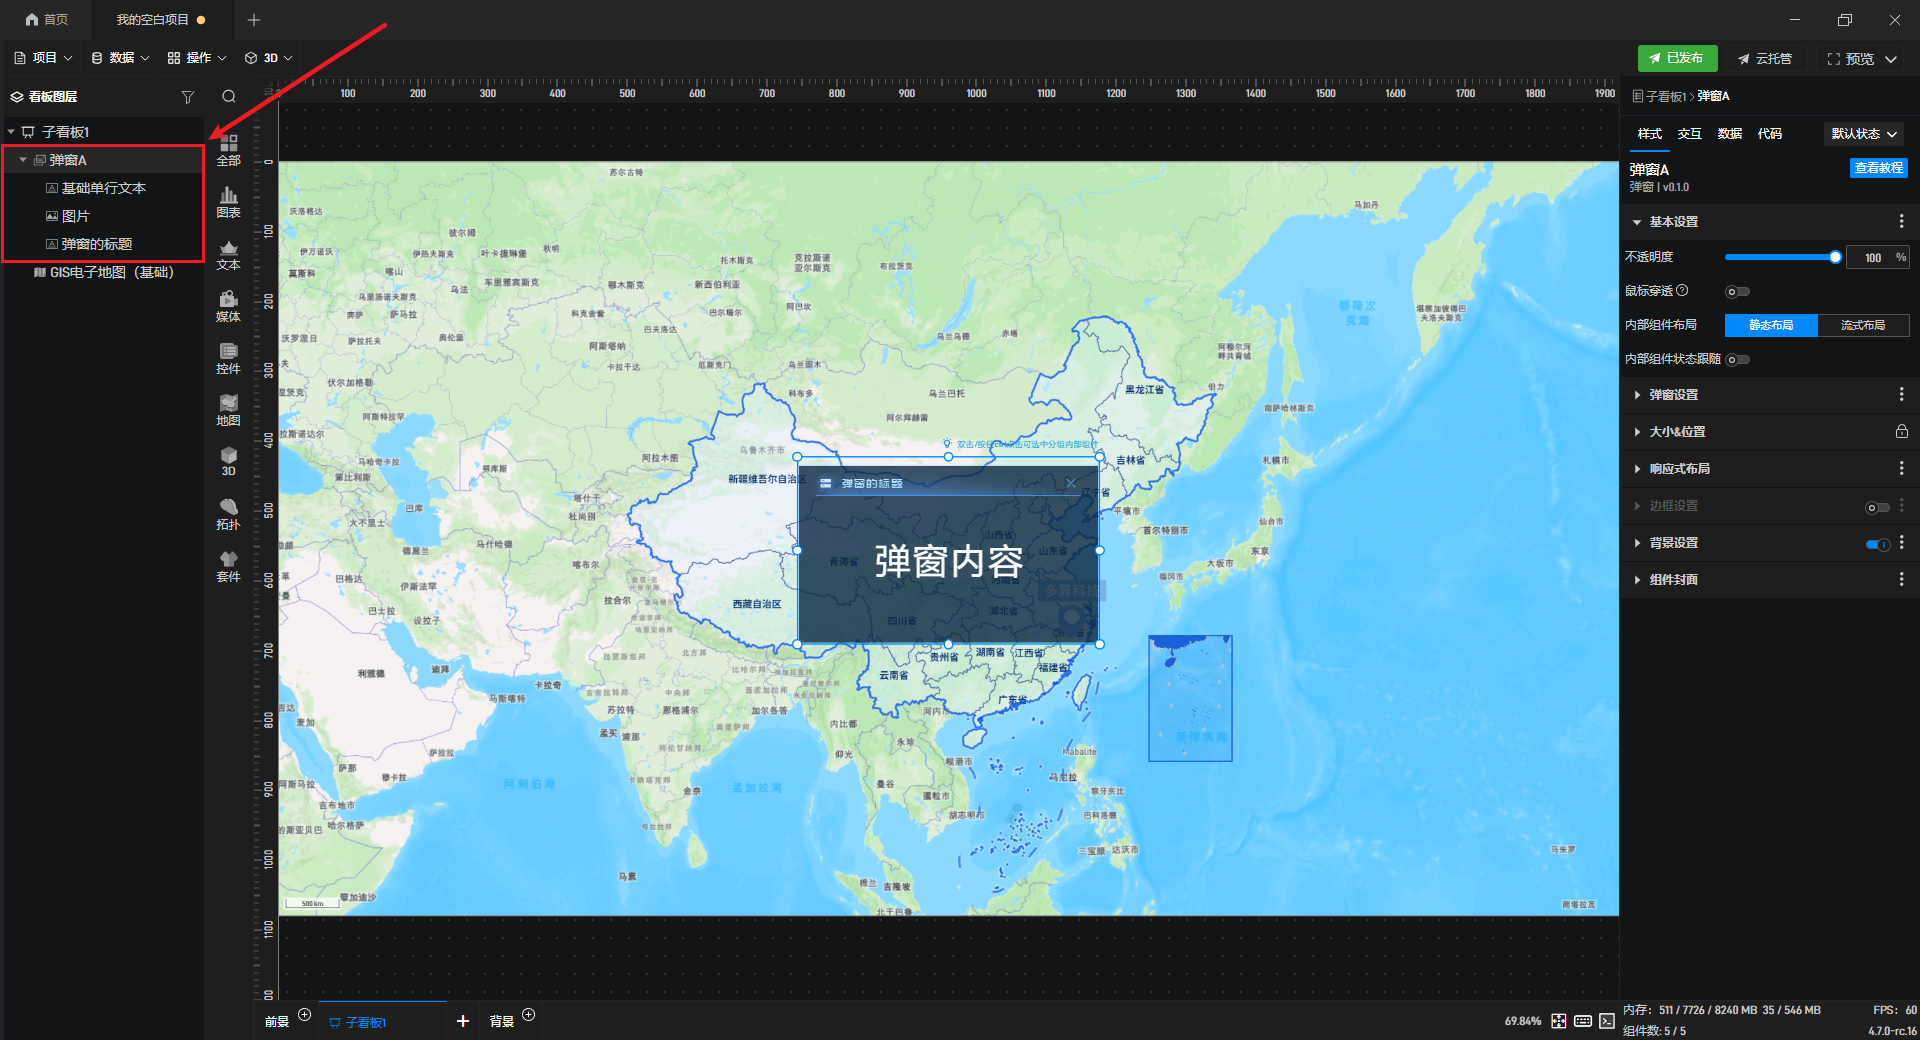Open the 地图 (map) component category
The width and height of the screenshot is (1920, 1040).
[x=228, y=410]
